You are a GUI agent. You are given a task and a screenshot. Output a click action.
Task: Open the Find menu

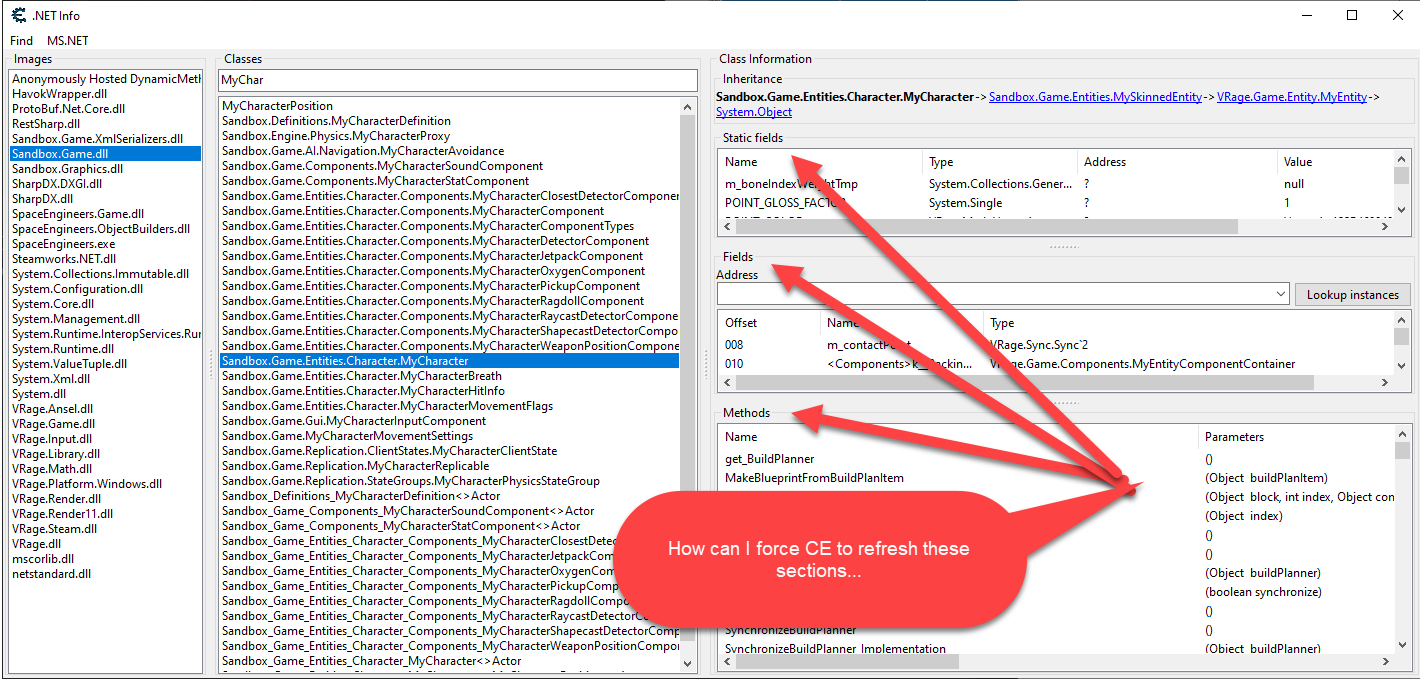click(x=21, y=40)
